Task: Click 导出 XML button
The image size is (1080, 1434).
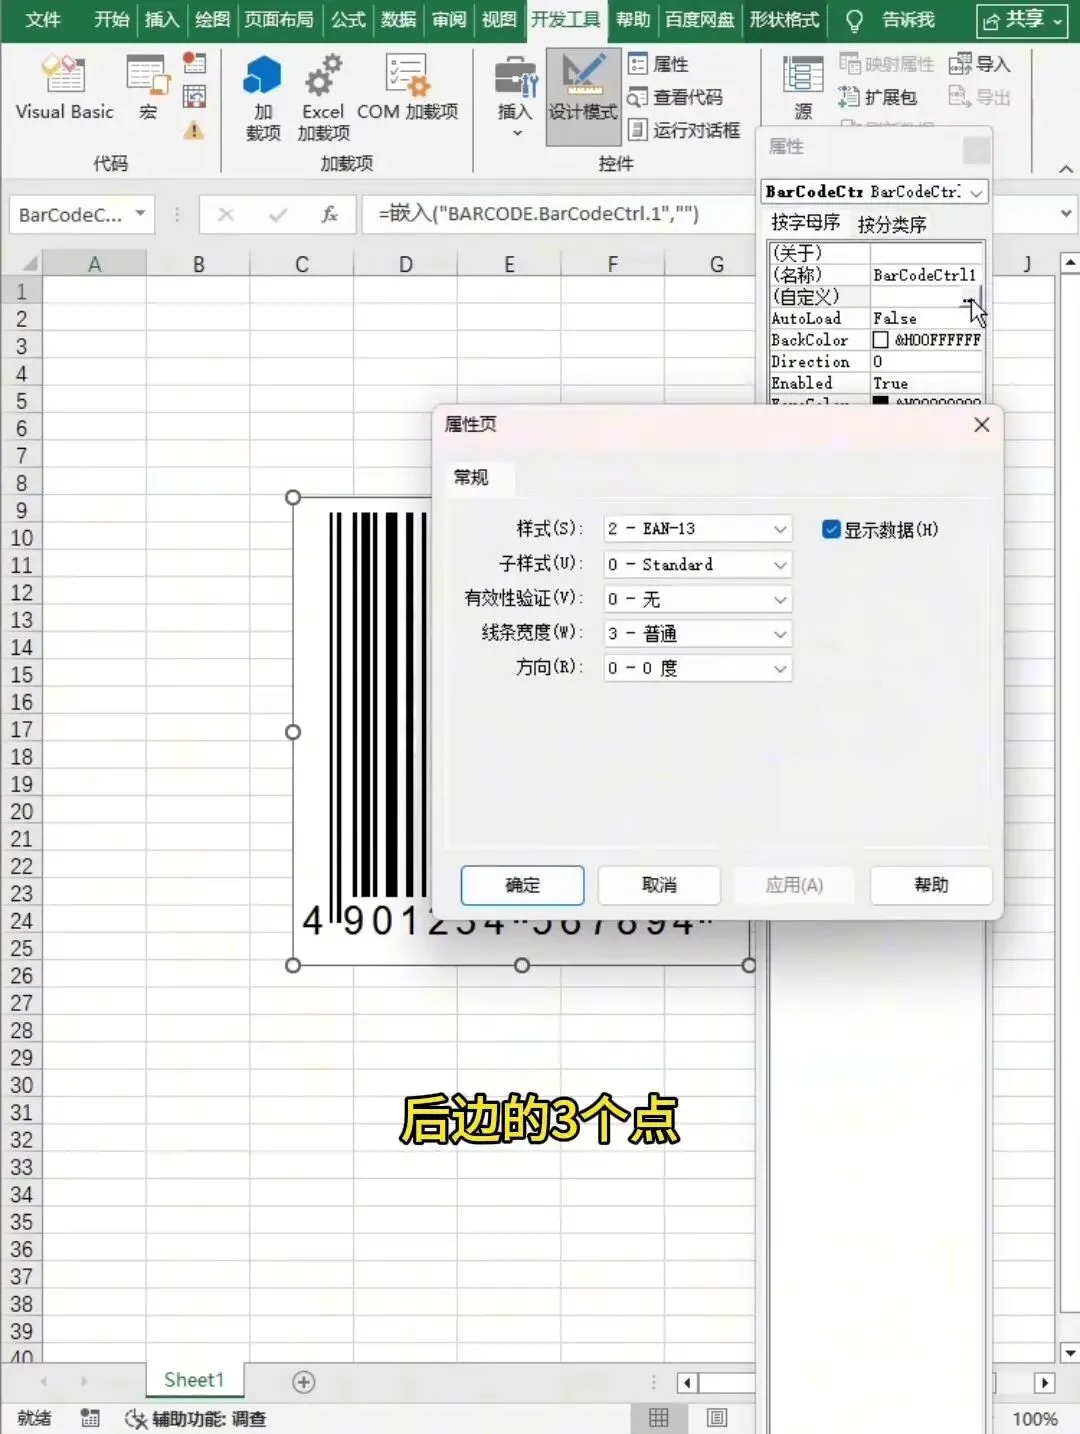Action: [x=979, y=97]
